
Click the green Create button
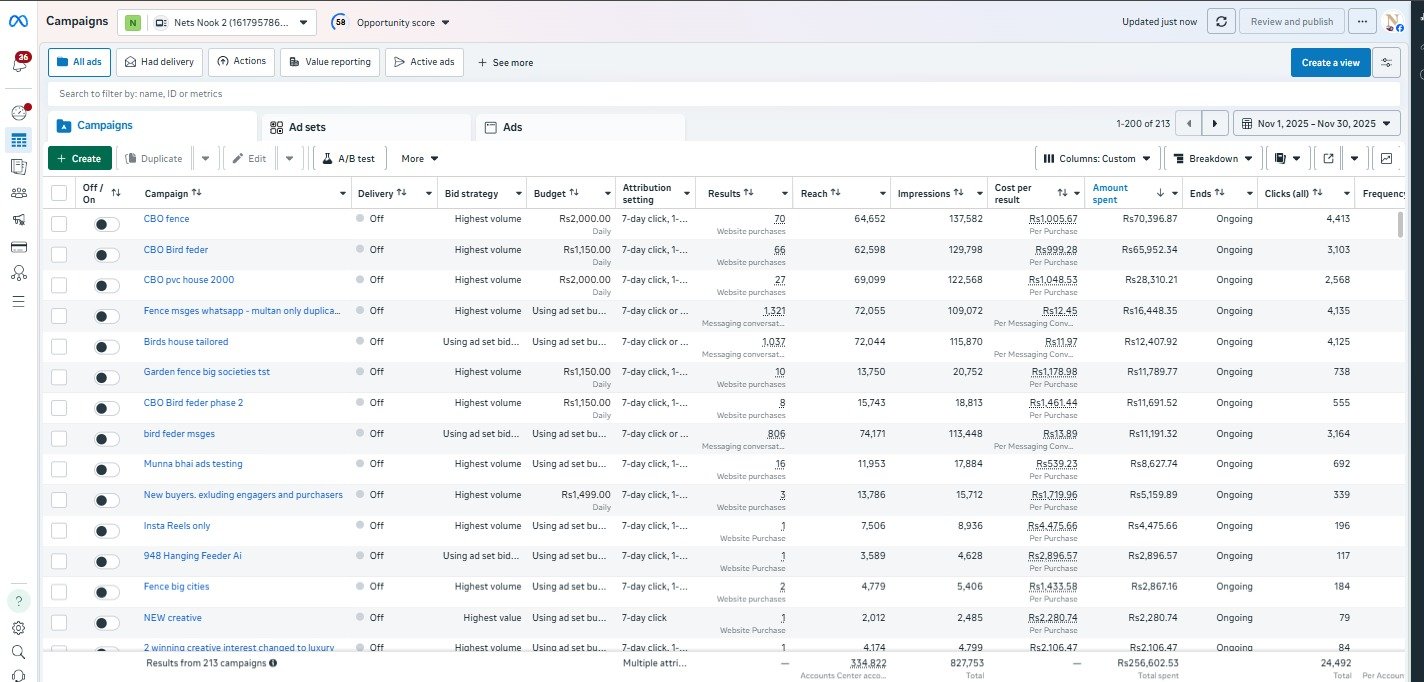click(x=79, y=158)
